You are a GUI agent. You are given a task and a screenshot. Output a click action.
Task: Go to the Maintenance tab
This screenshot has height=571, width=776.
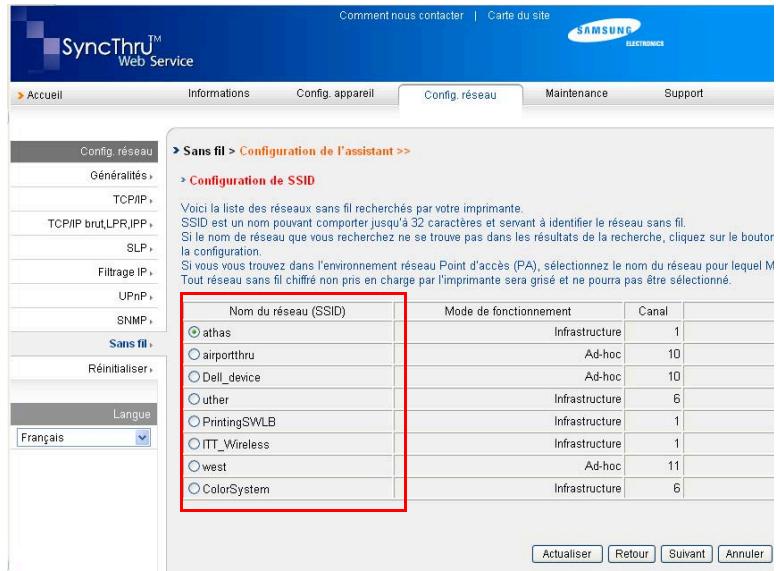click(x=576, y=93)
